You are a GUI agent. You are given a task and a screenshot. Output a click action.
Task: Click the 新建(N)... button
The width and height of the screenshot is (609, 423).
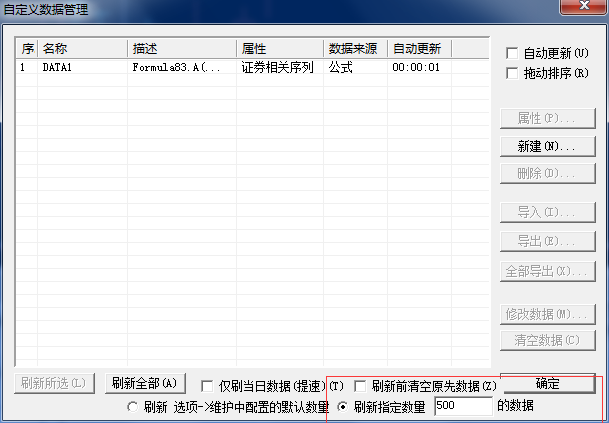(548, 146)
